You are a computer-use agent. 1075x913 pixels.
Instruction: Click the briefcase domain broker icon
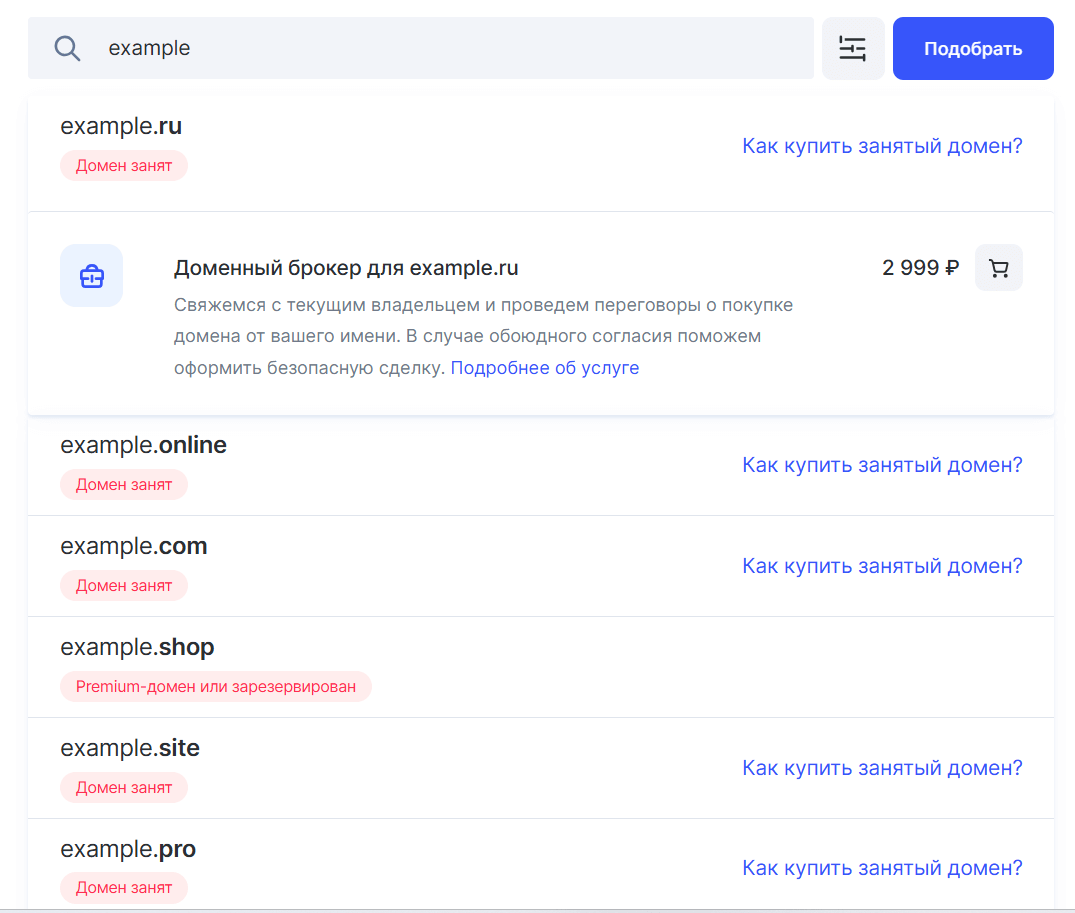(91, 276)
